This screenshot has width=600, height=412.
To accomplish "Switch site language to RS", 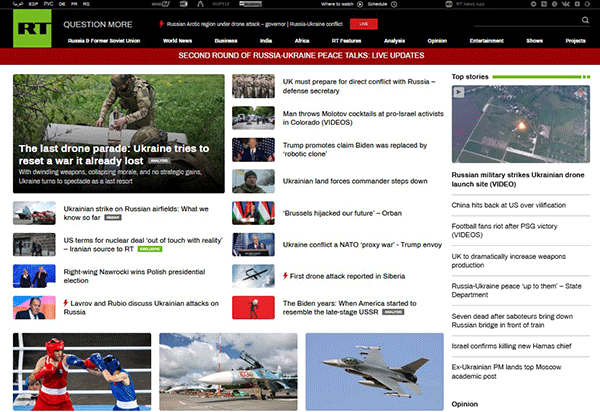I will point(86,4).
